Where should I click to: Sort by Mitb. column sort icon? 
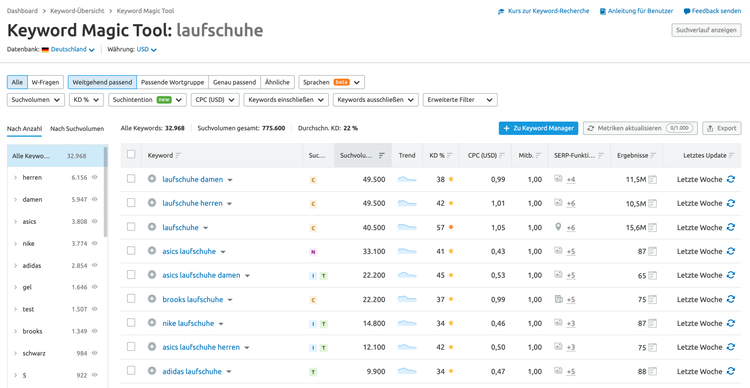(539, 155)
